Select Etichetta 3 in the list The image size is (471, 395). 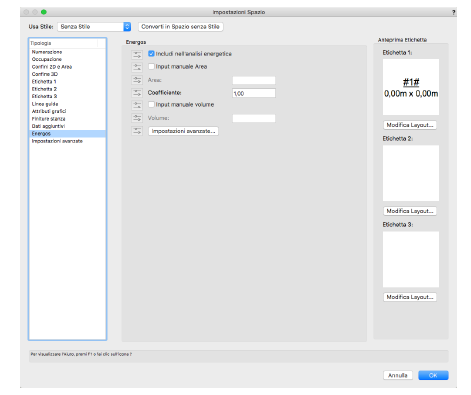[67, 96]
